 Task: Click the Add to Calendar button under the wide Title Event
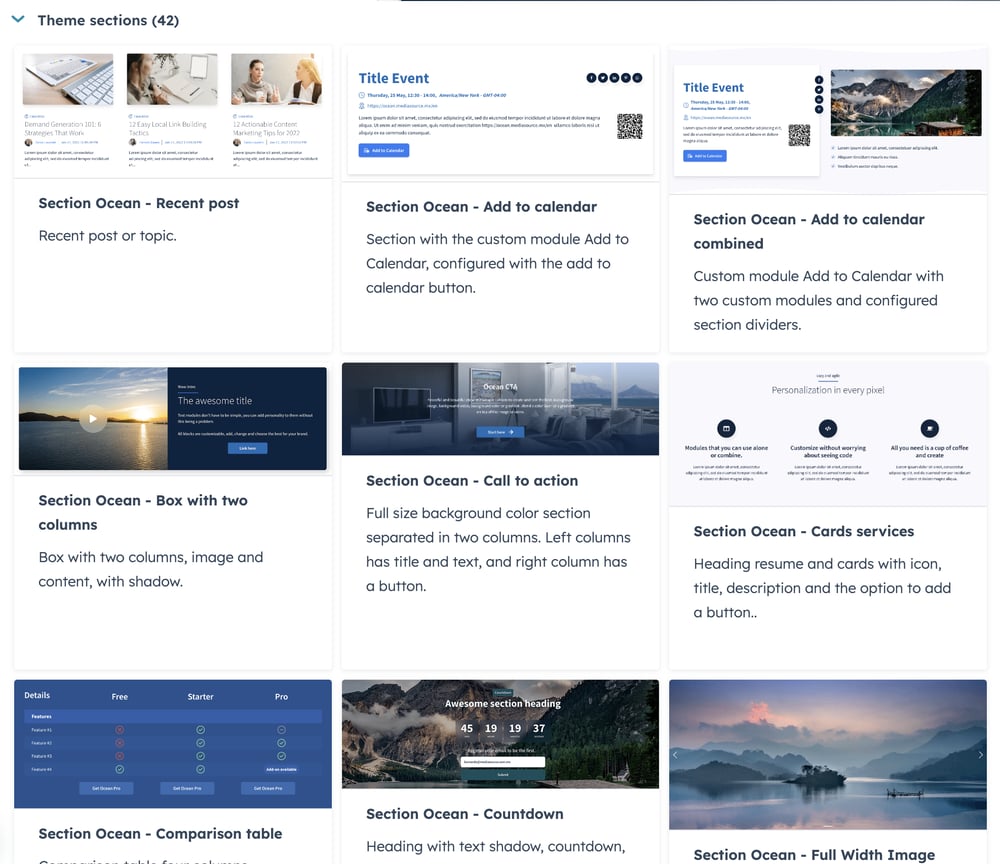click(384, 150)
